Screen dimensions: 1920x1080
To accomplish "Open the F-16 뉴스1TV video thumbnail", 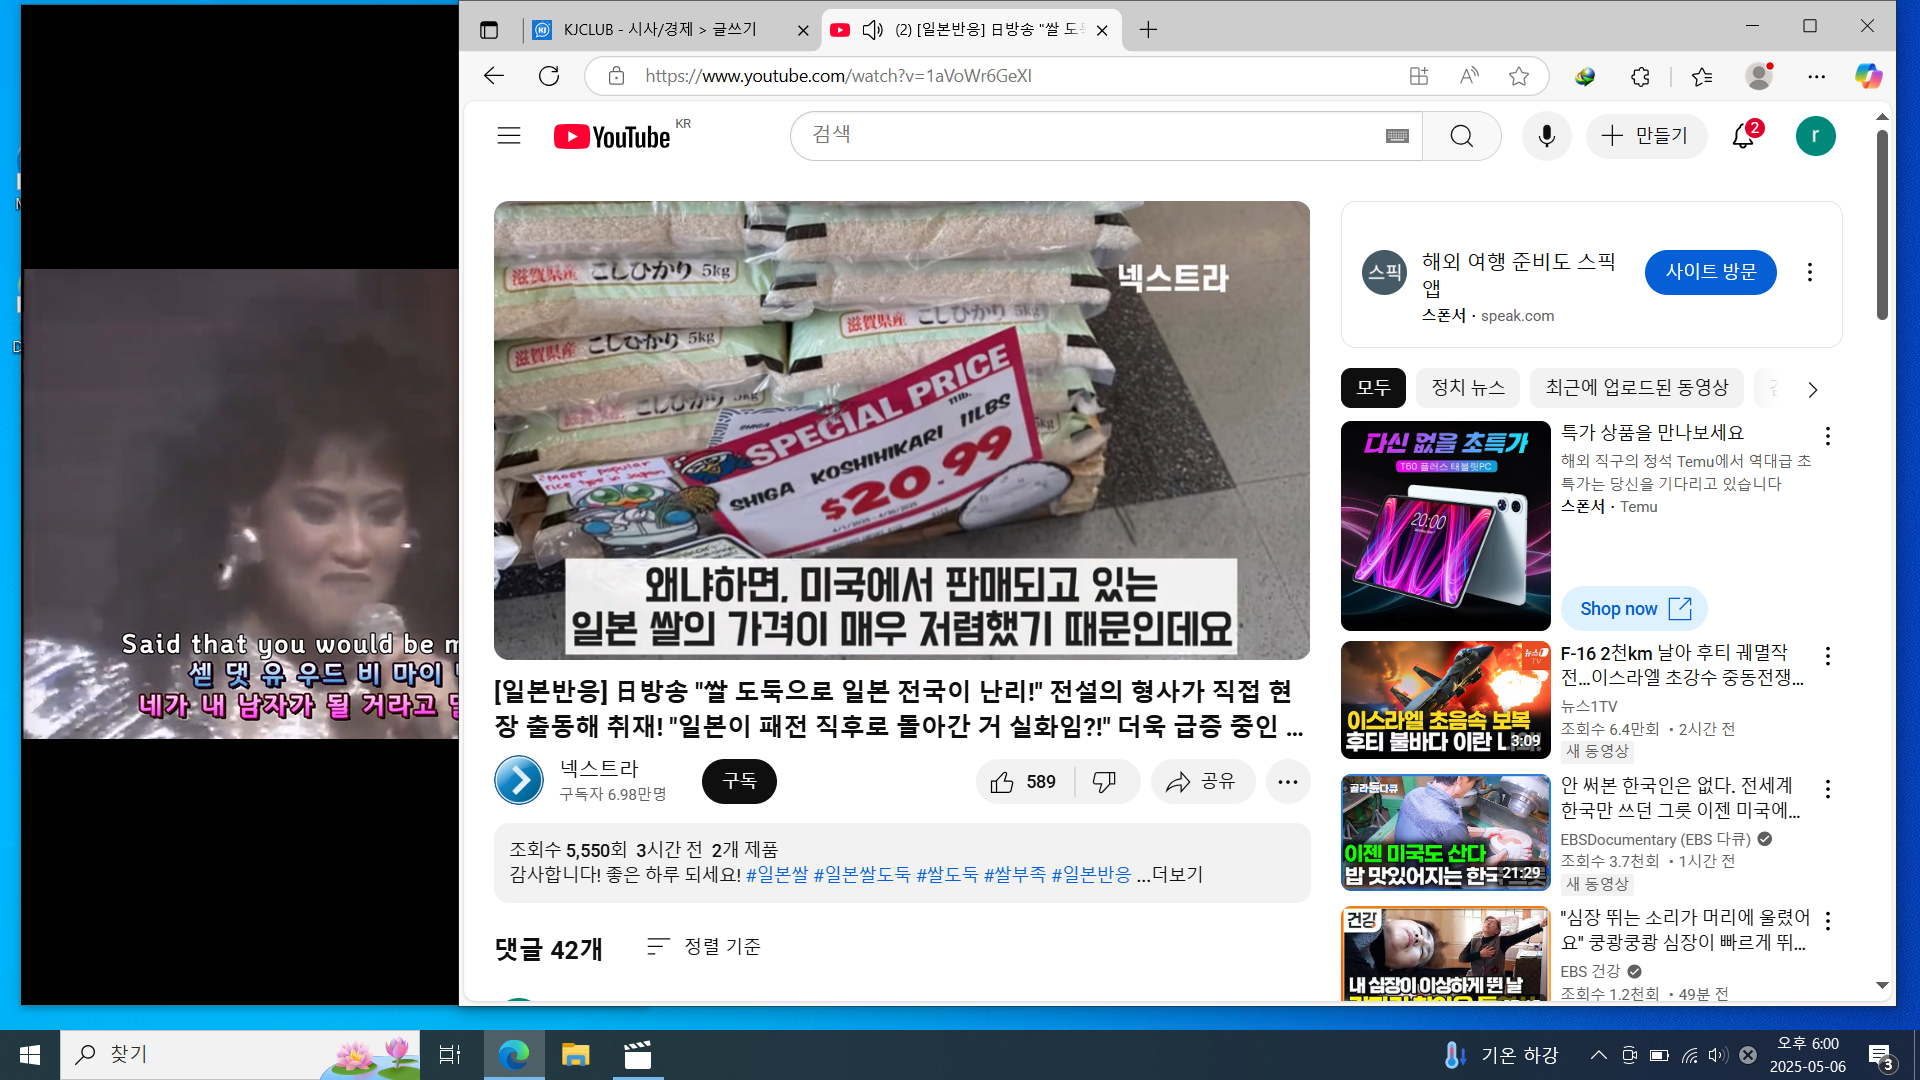I will click(x=1445, y=700).
